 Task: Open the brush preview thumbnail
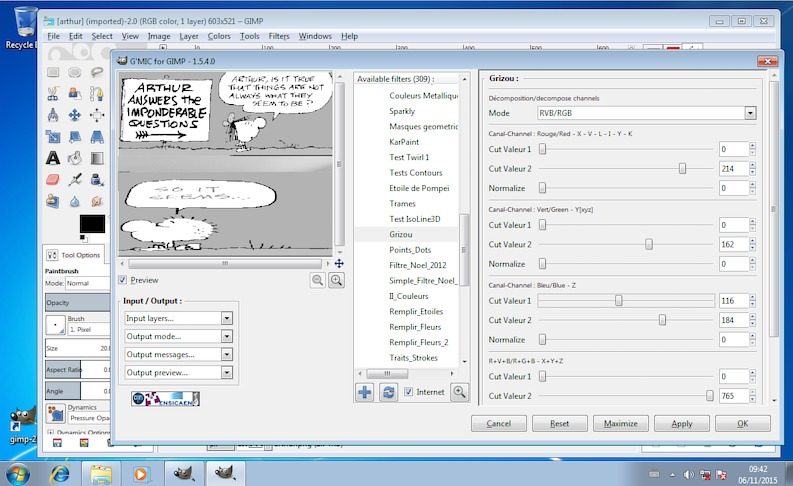point(55,325)
